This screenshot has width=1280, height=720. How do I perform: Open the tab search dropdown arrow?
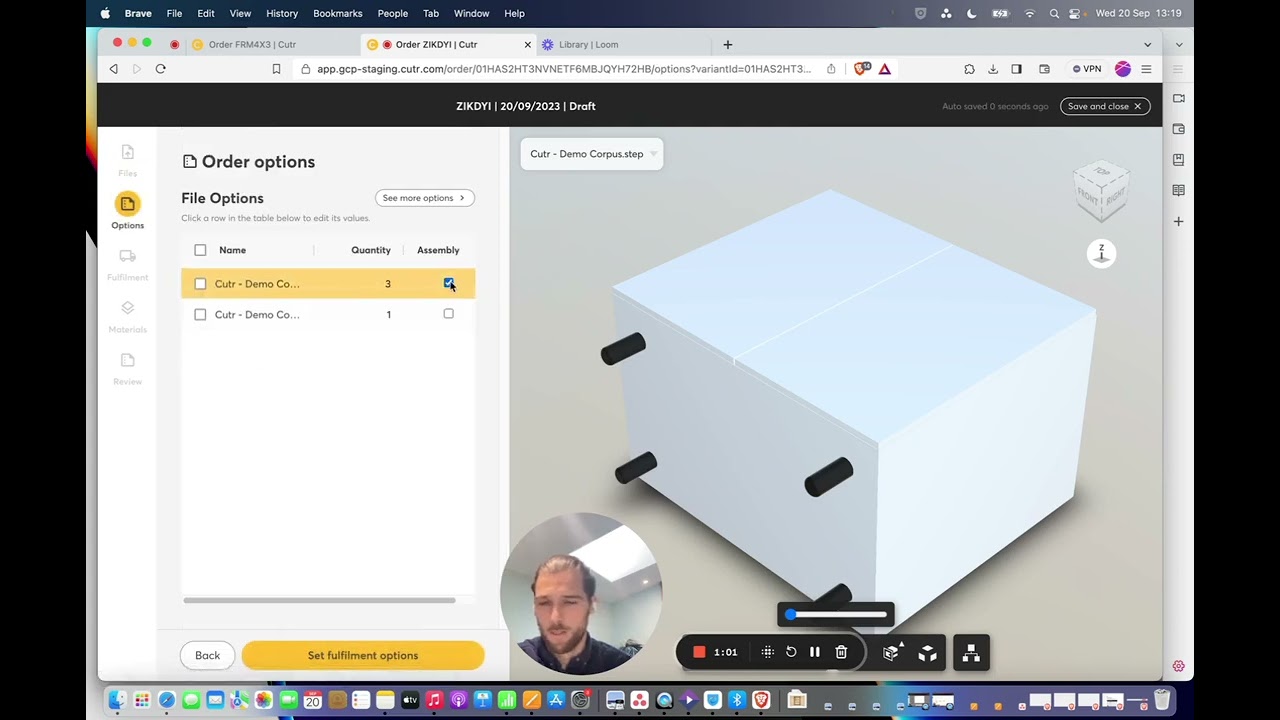click(1147, 44)
